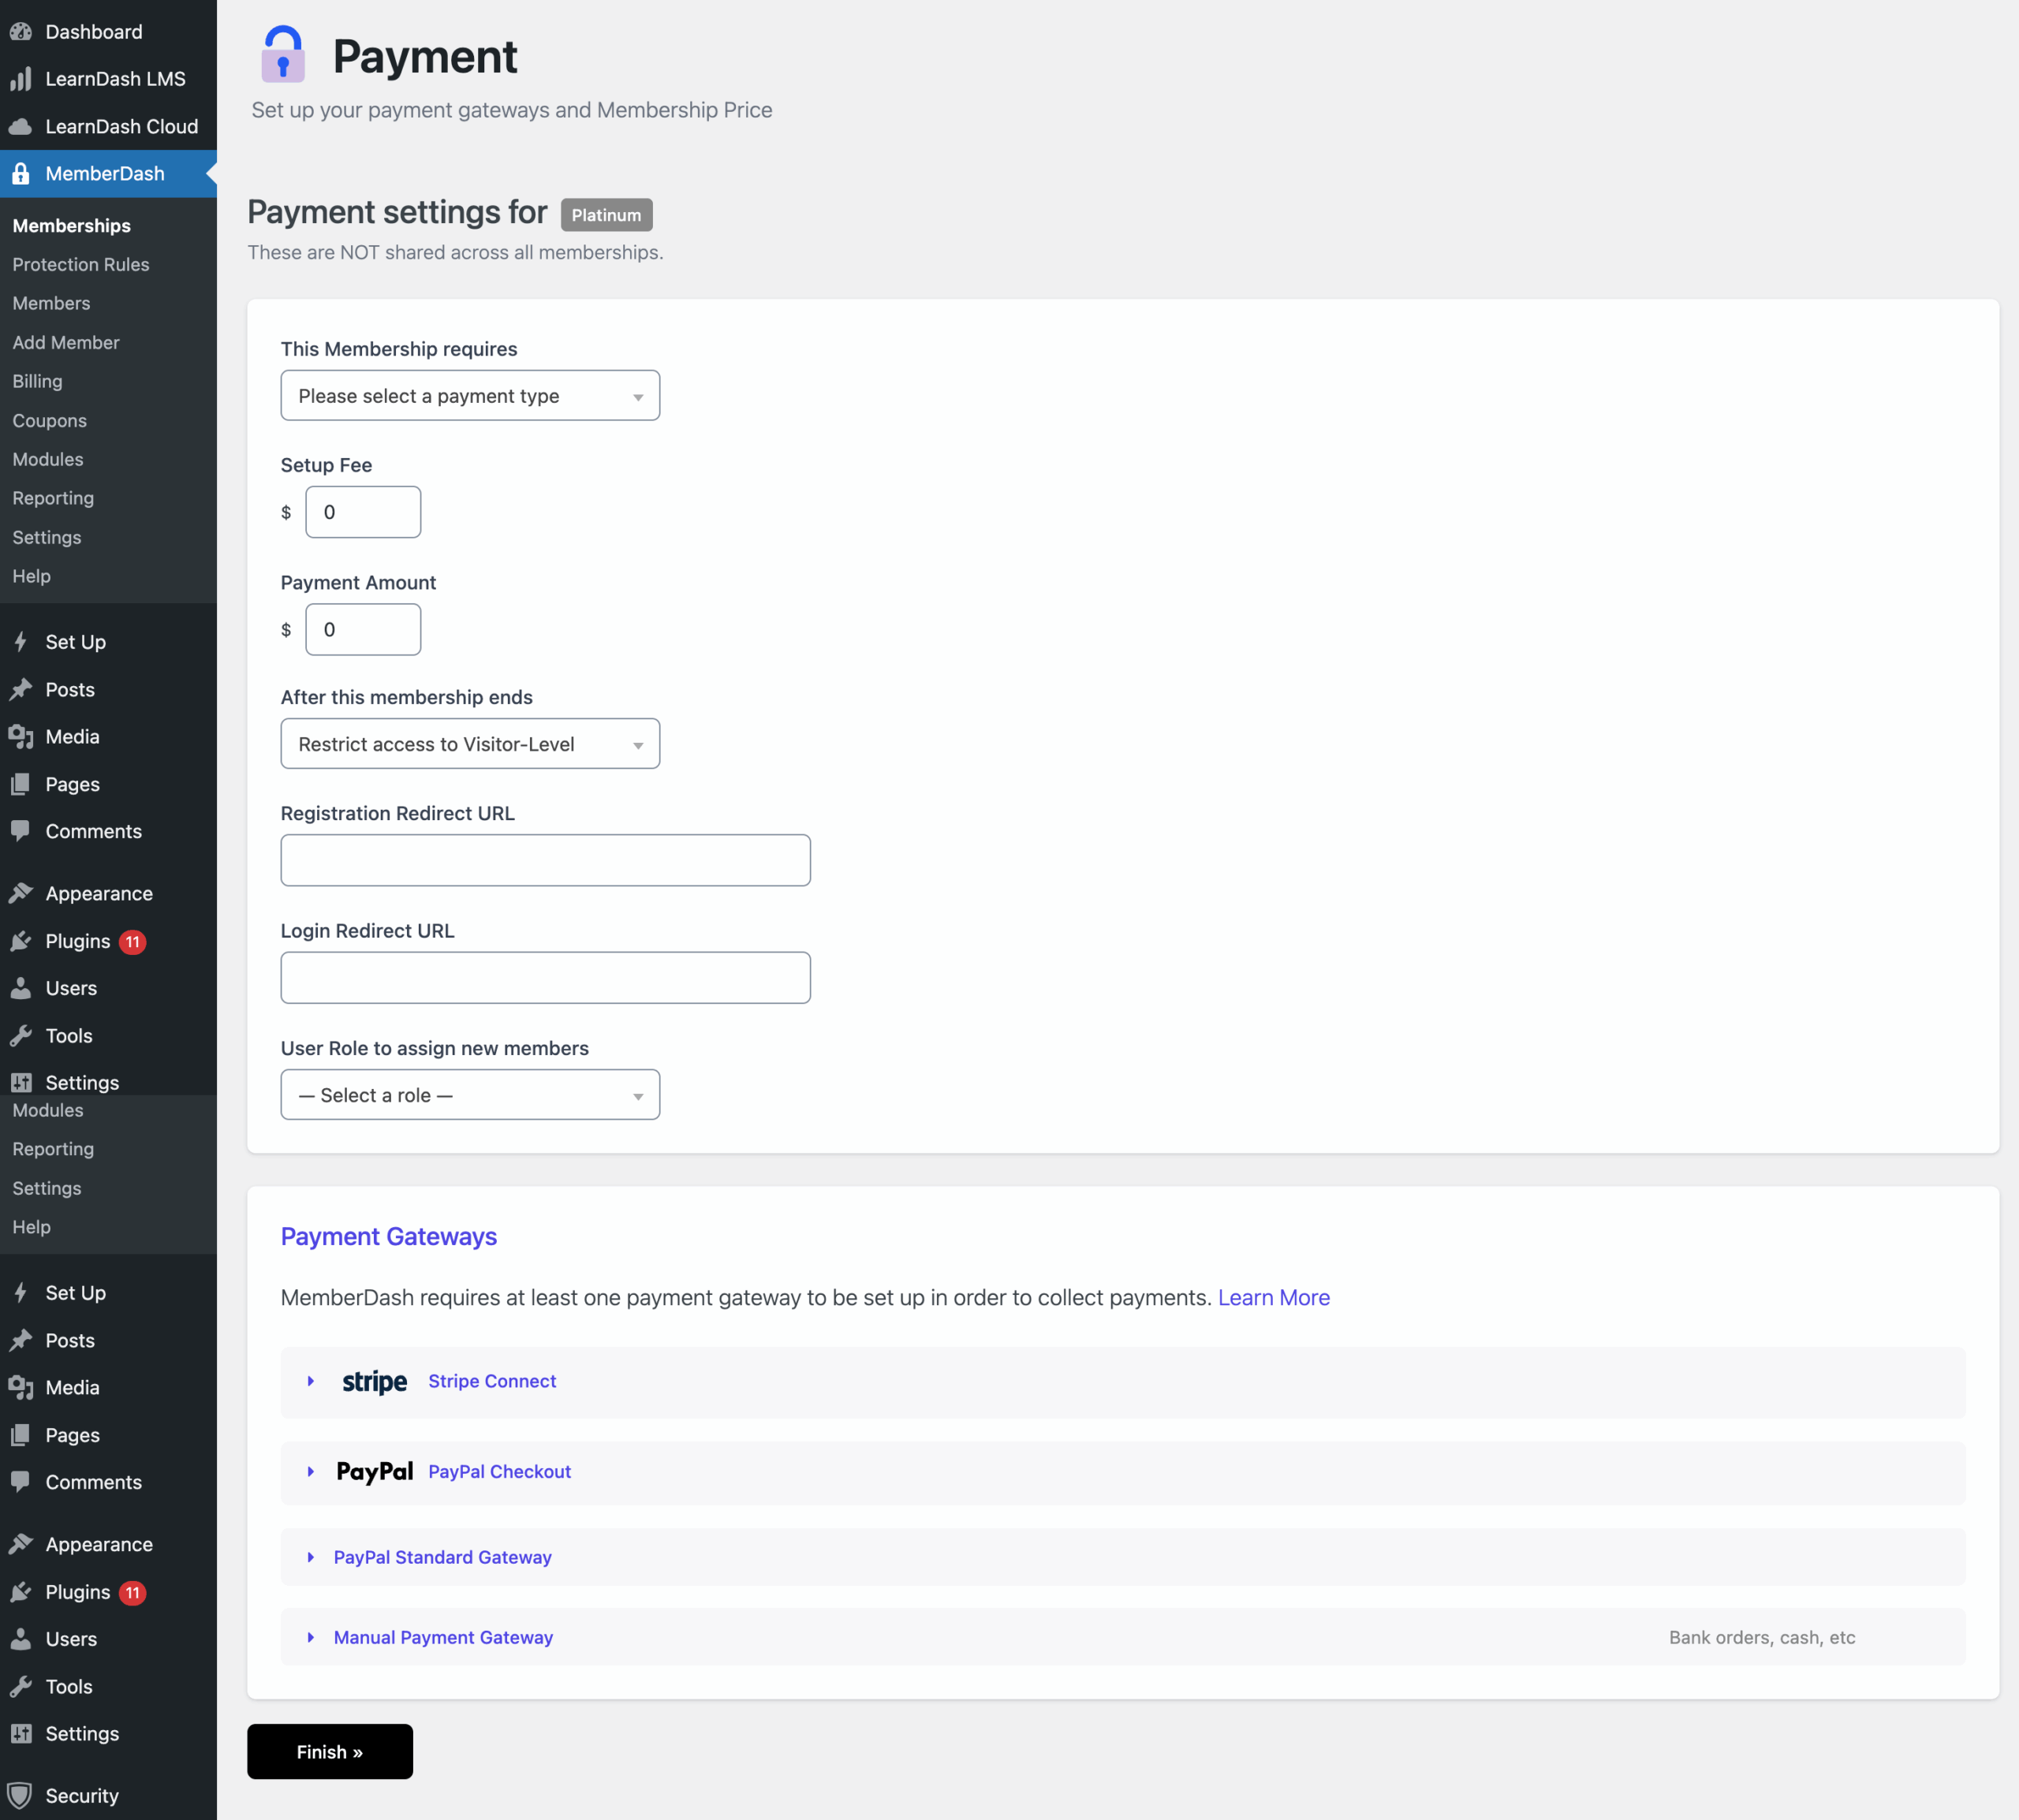Follow the Learn More link
2019x1820 pixels.
1273,1297
